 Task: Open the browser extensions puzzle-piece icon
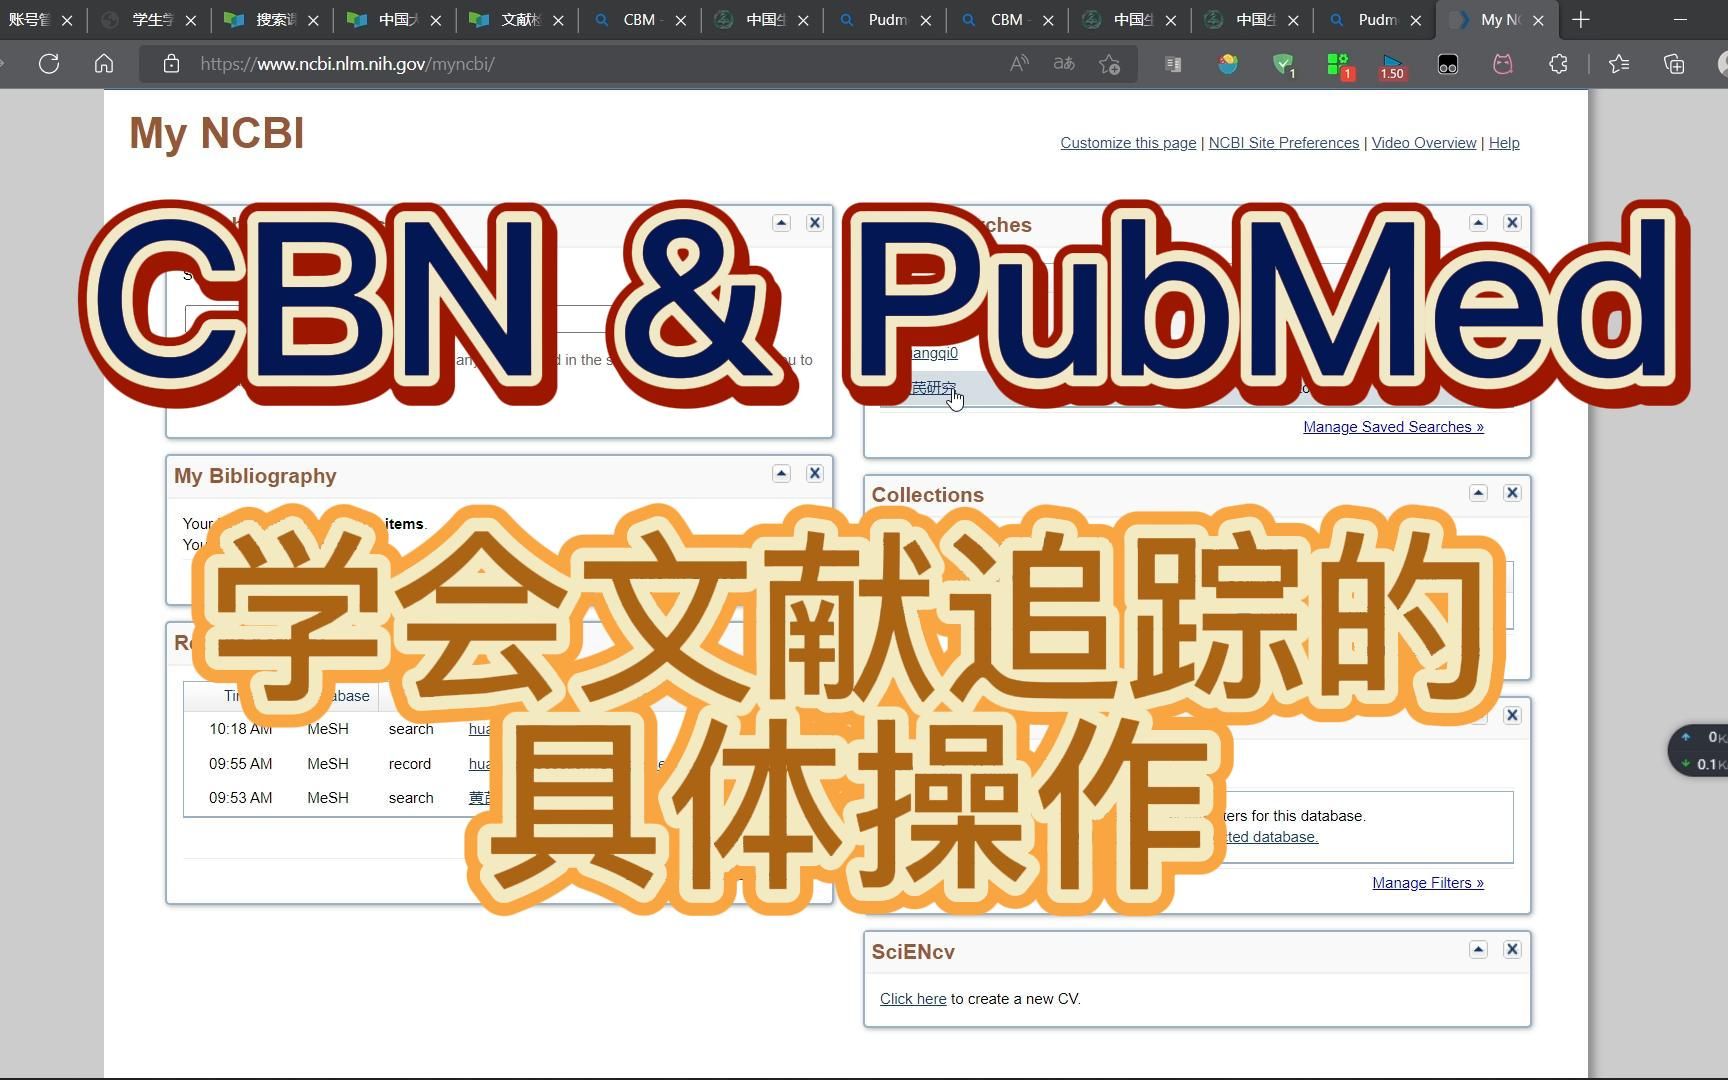point(1557,64)
